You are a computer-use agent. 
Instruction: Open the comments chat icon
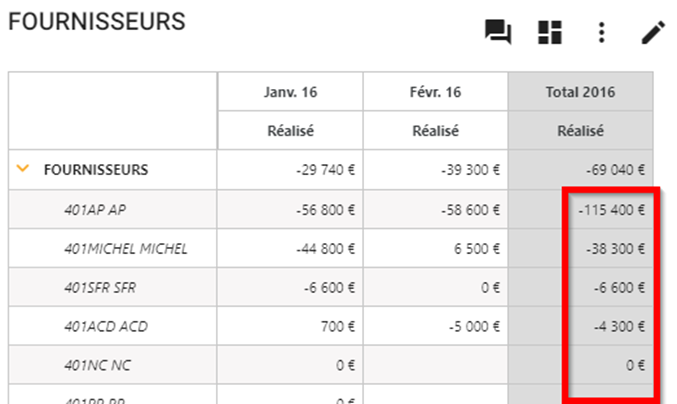498,32
